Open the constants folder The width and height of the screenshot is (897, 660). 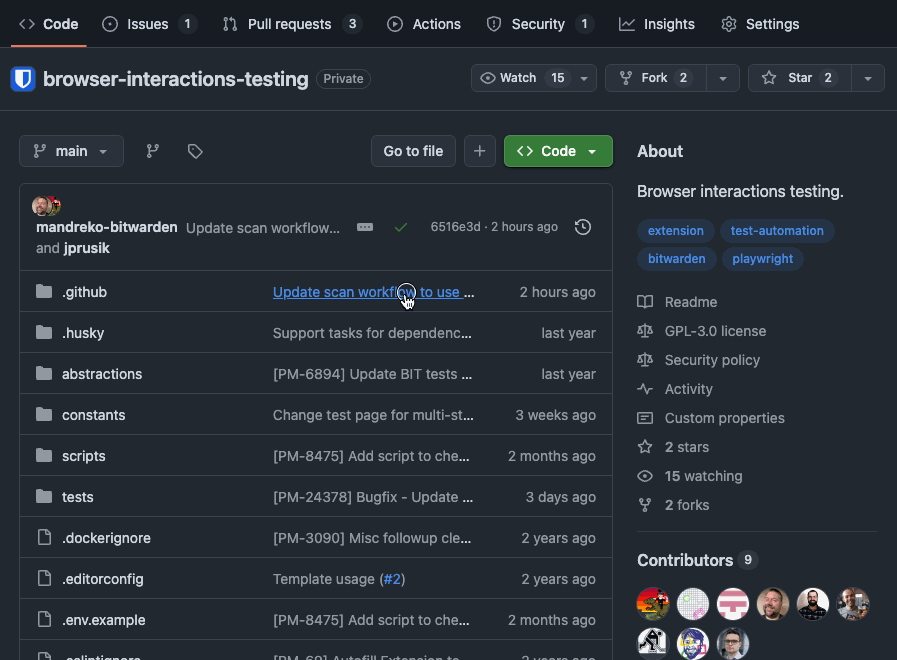click(x=93, y=415)
